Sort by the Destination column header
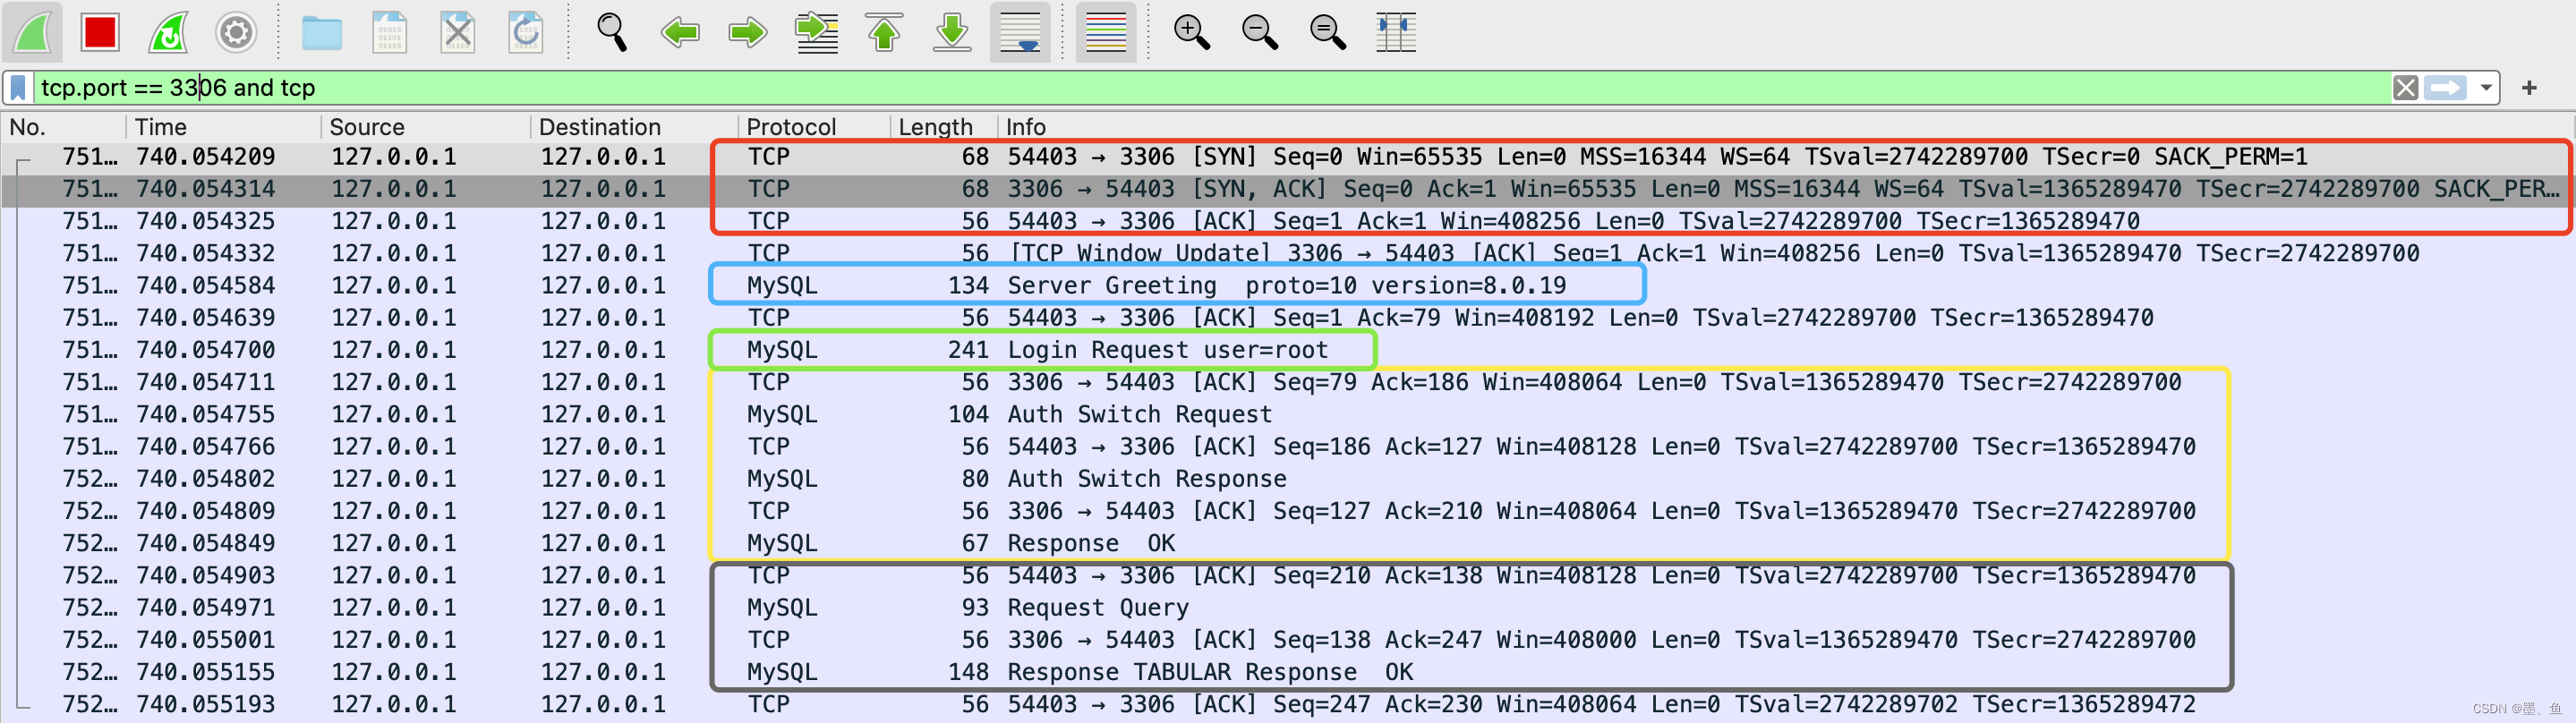The width and height of the screenshot is (2576, 723). coord(635,127)
